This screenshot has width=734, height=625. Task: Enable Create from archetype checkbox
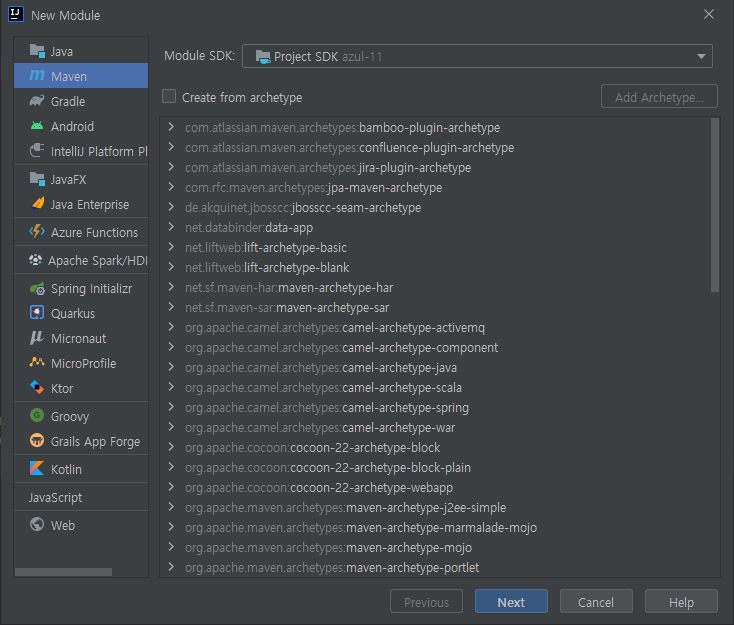click(x=169, y=96)
